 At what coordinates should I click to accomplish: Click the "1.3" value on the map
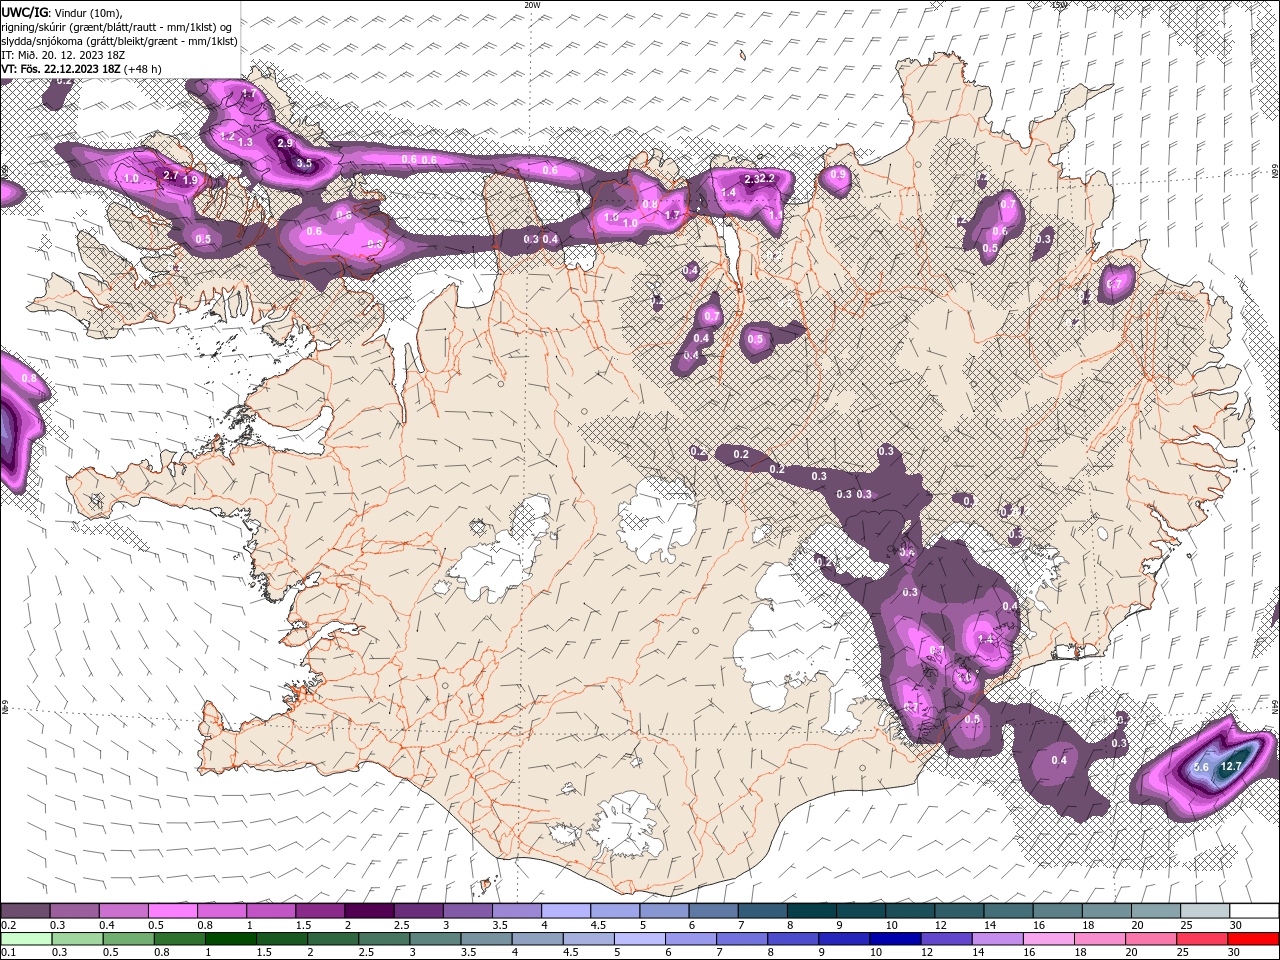(x=246, y=143)
